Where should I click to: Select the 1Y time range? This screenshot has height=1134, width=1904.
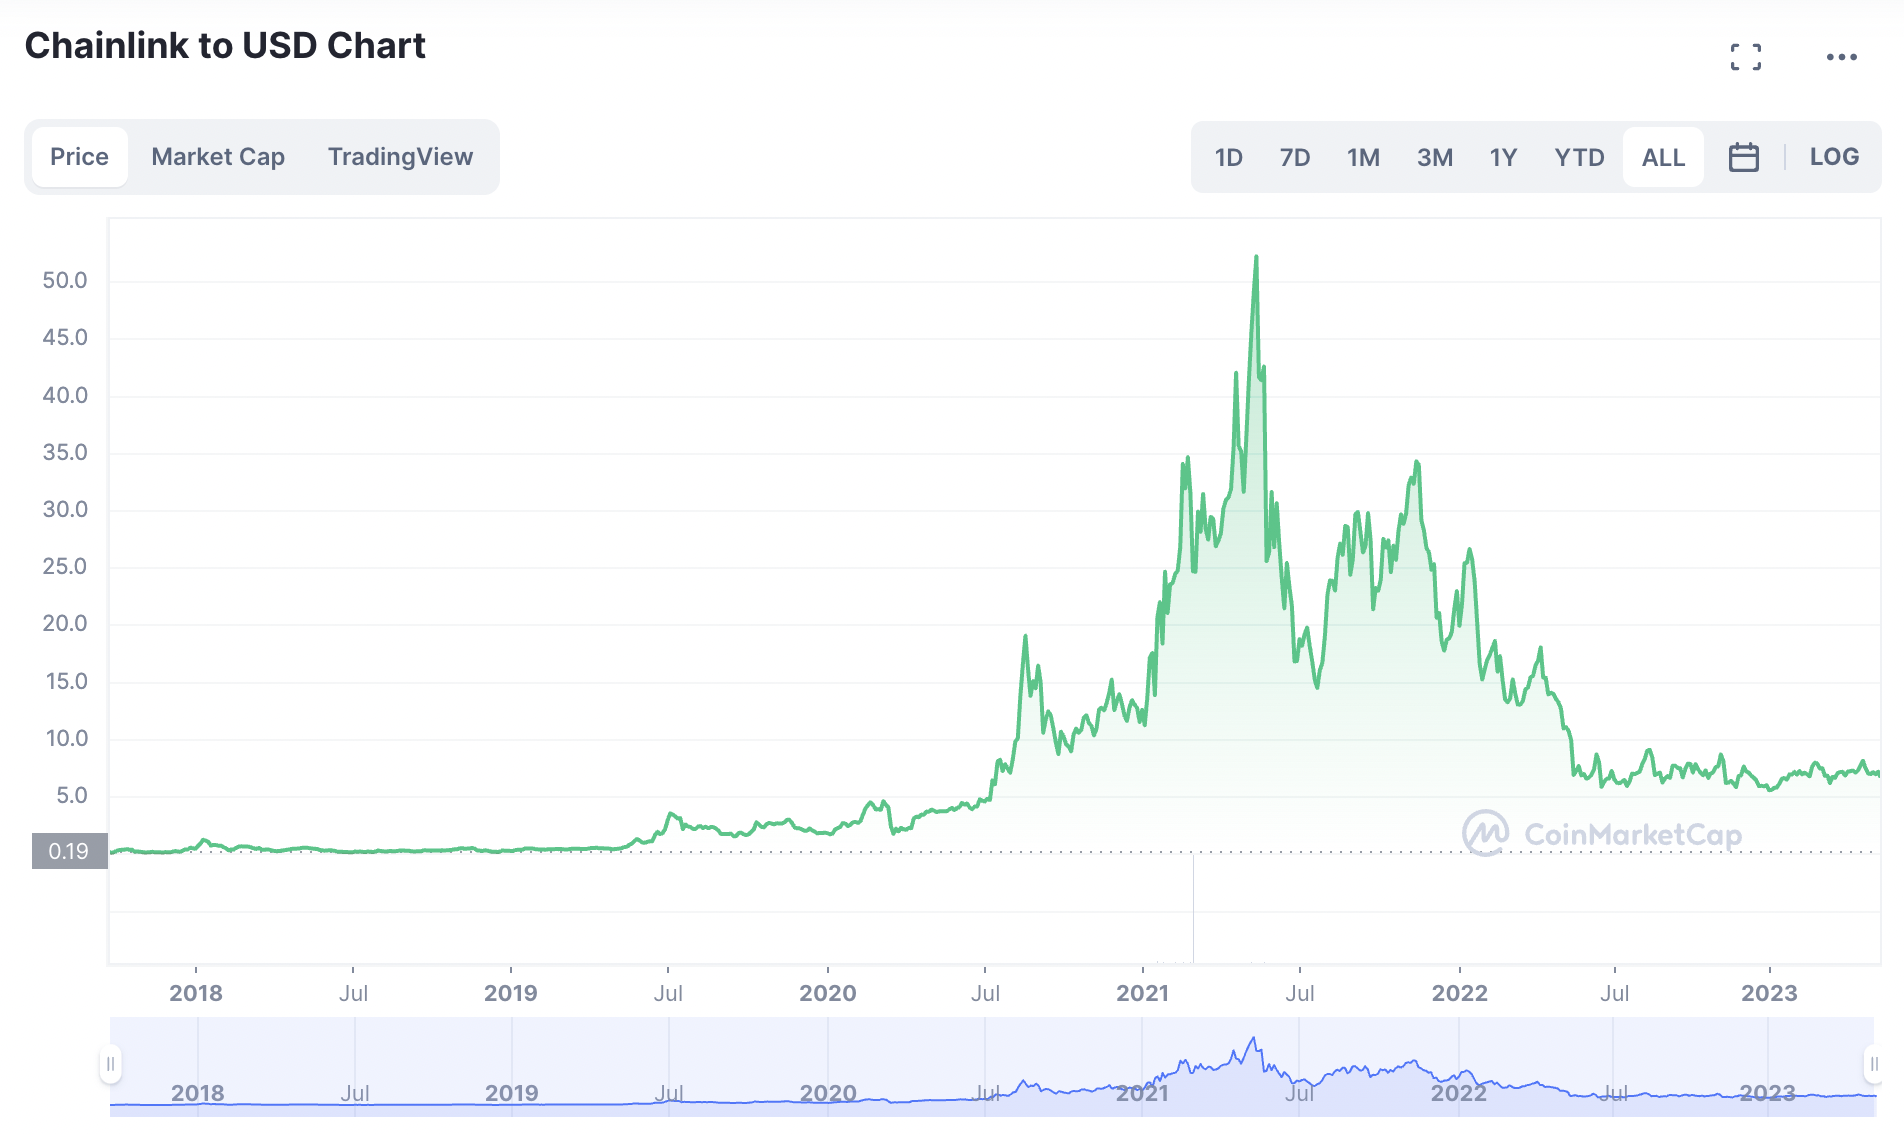click(x=1503, y=157)
